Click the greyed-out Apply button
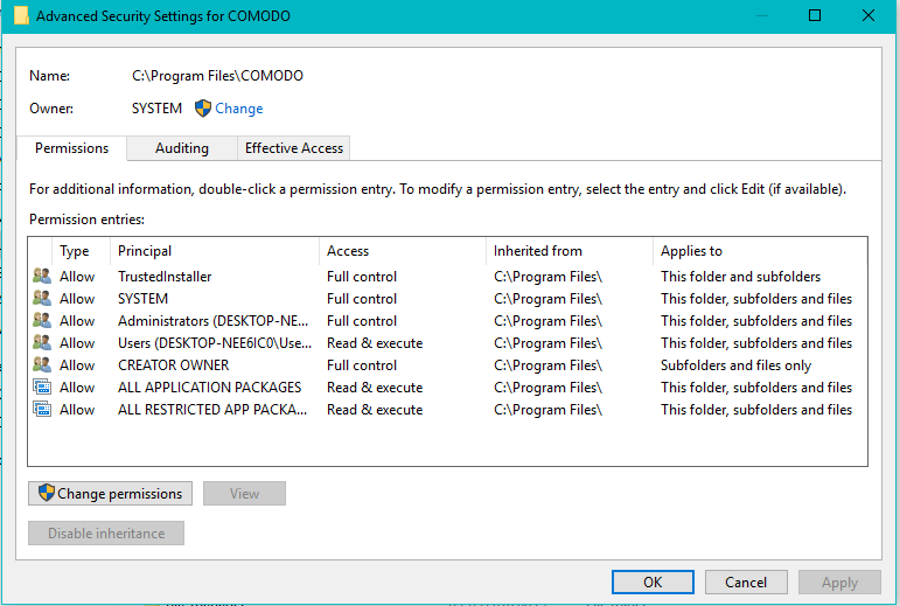 pos(839,582)
